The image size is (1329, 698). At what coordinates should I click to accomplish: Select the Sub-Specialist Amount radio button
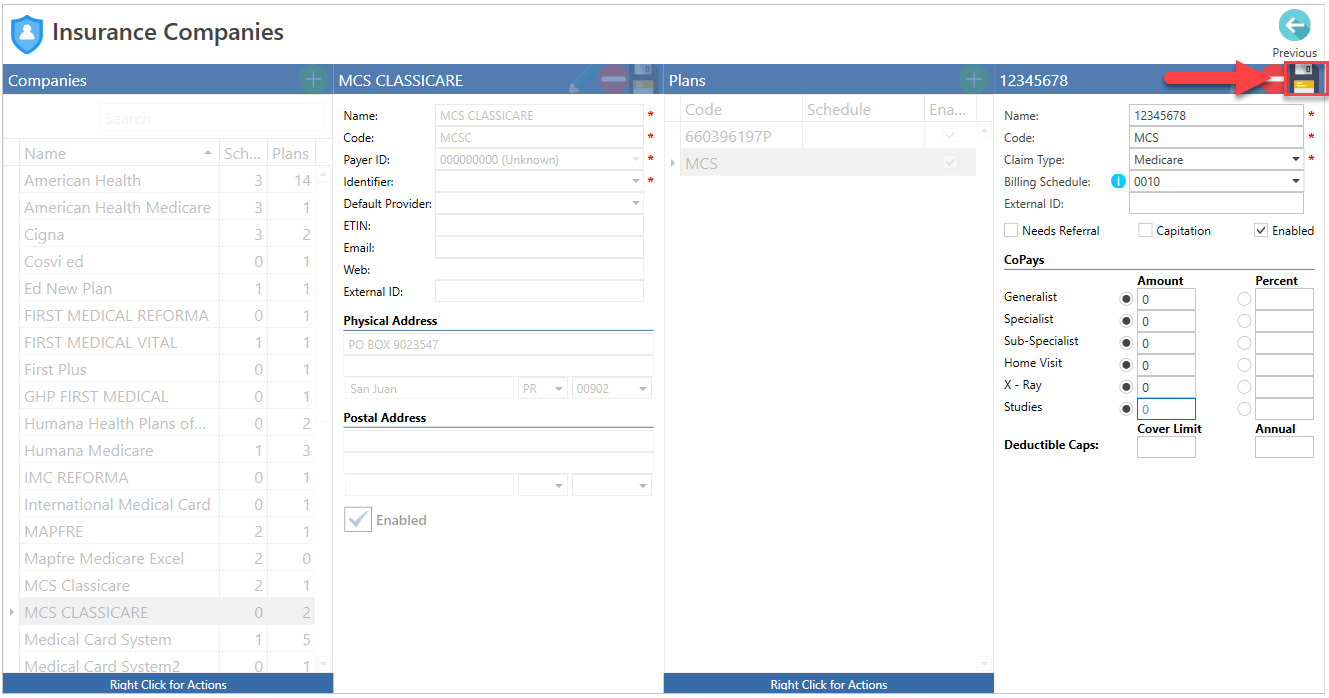click(x=1127, y=343)
